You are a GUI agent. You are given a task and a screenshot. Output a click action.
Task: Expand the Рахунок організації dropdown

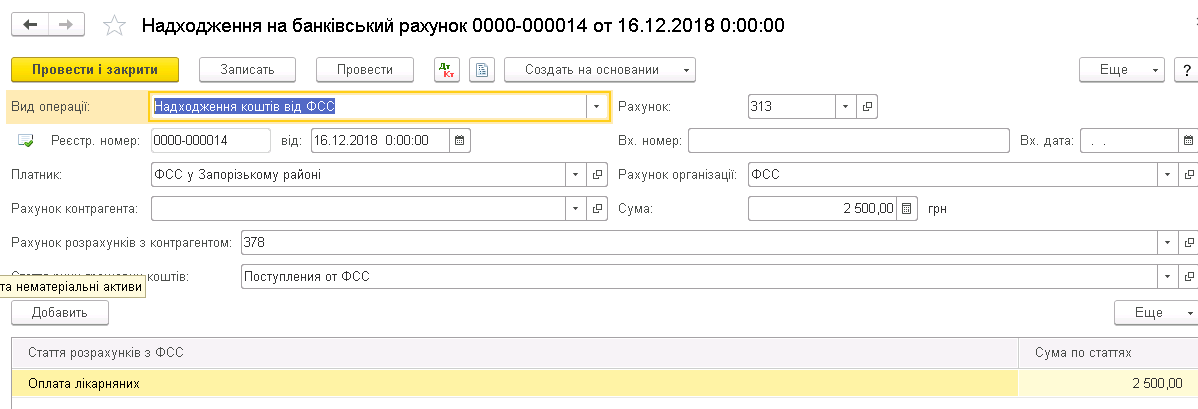(x=1167, y=175)
